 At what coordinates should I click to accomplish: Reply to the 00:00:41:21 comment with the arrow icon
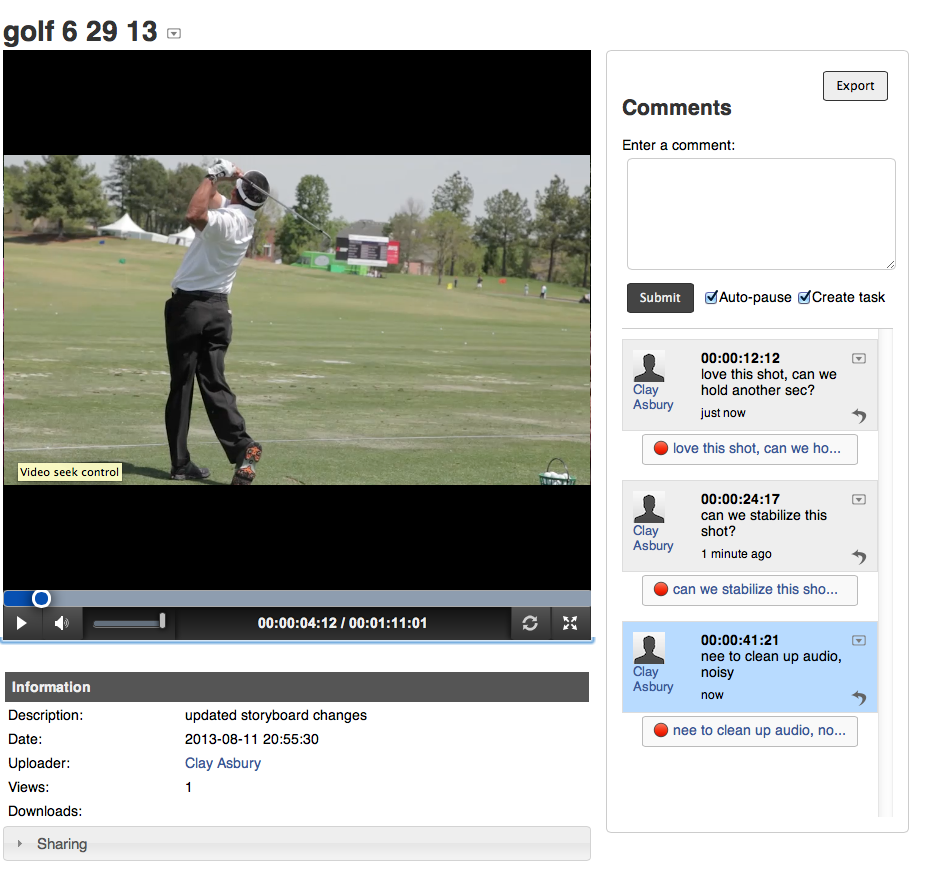(859, 698)
